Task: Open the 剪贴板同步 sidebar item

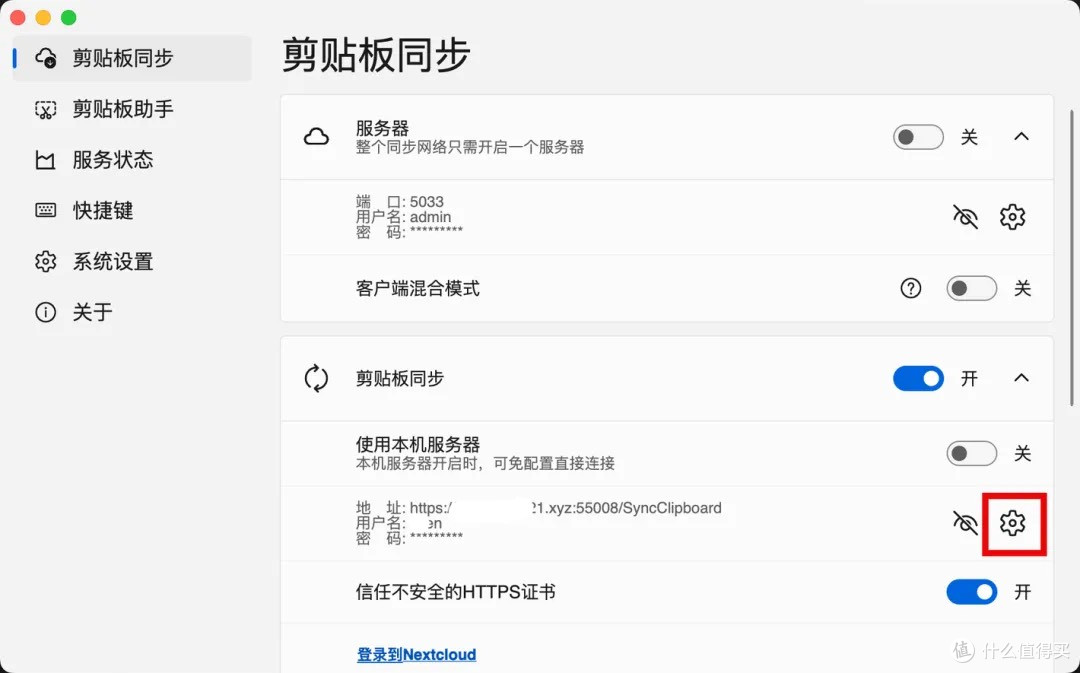Action: coord(132,58)
